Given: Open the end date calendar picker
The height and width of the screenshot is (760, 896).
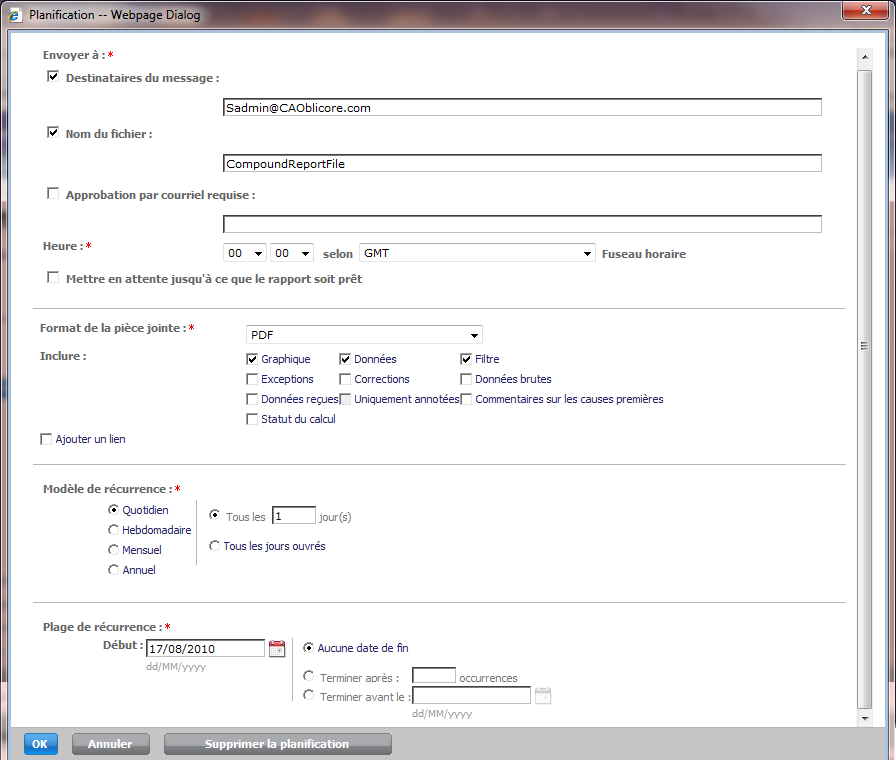Looking at the screenshot, I should click(543, 696).
